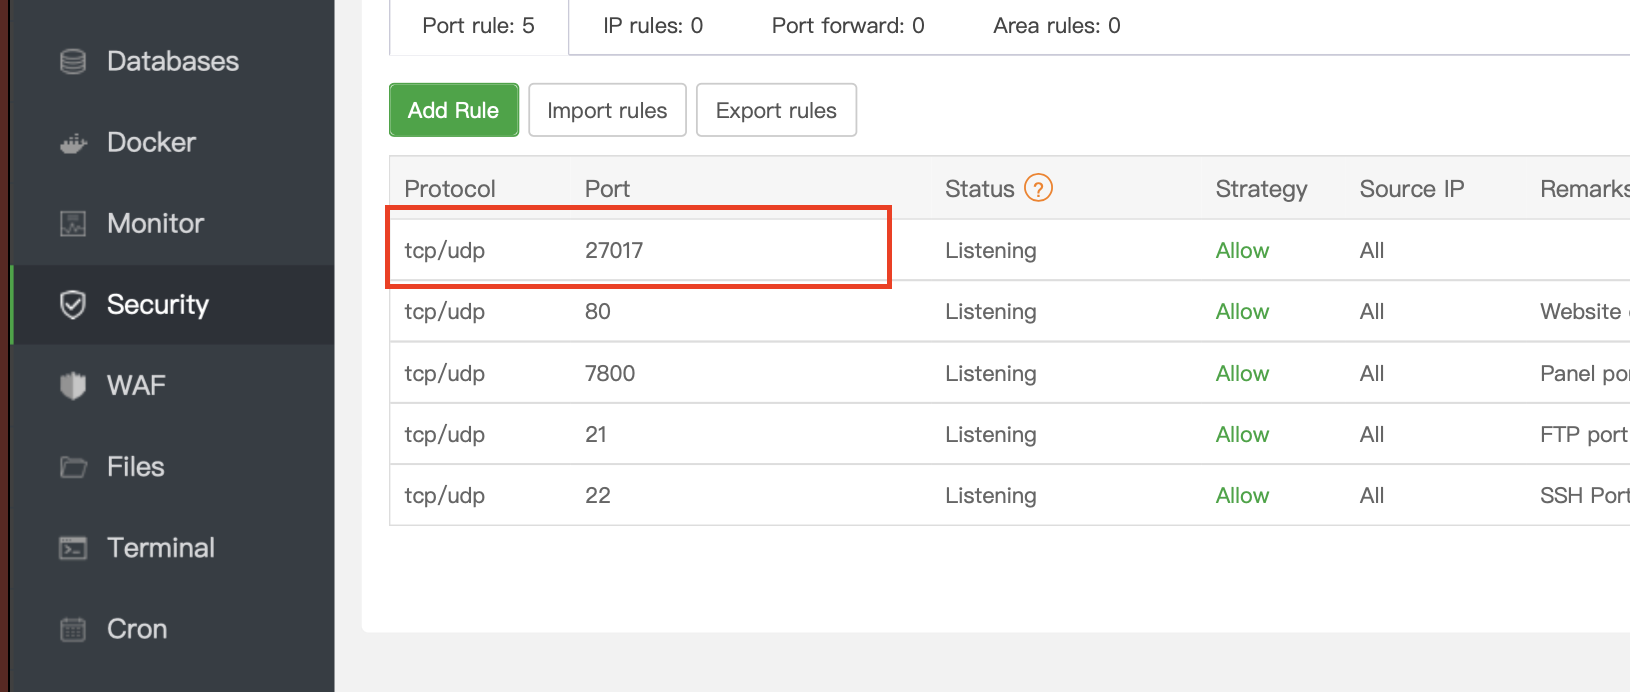
Task: Click the WAF shield icon
Action: (73, 386)
